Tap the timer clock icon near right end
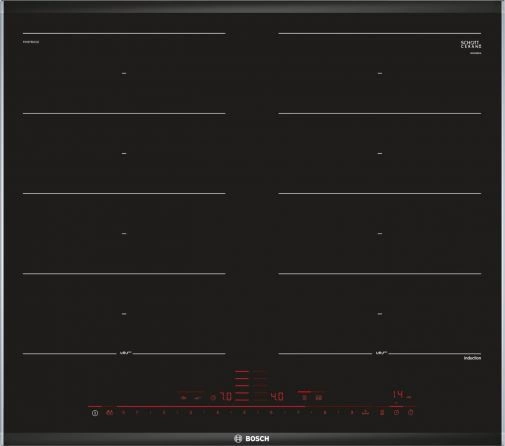Image resolution: width=505 pixels, height=446 pixels. 396,413
